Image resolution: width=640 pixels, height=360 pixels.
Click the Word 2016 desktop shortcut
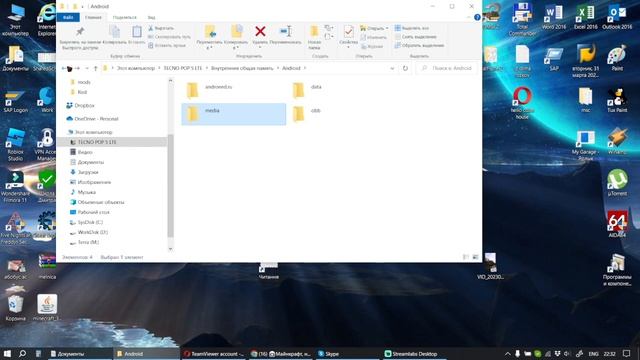pos(554,18)
